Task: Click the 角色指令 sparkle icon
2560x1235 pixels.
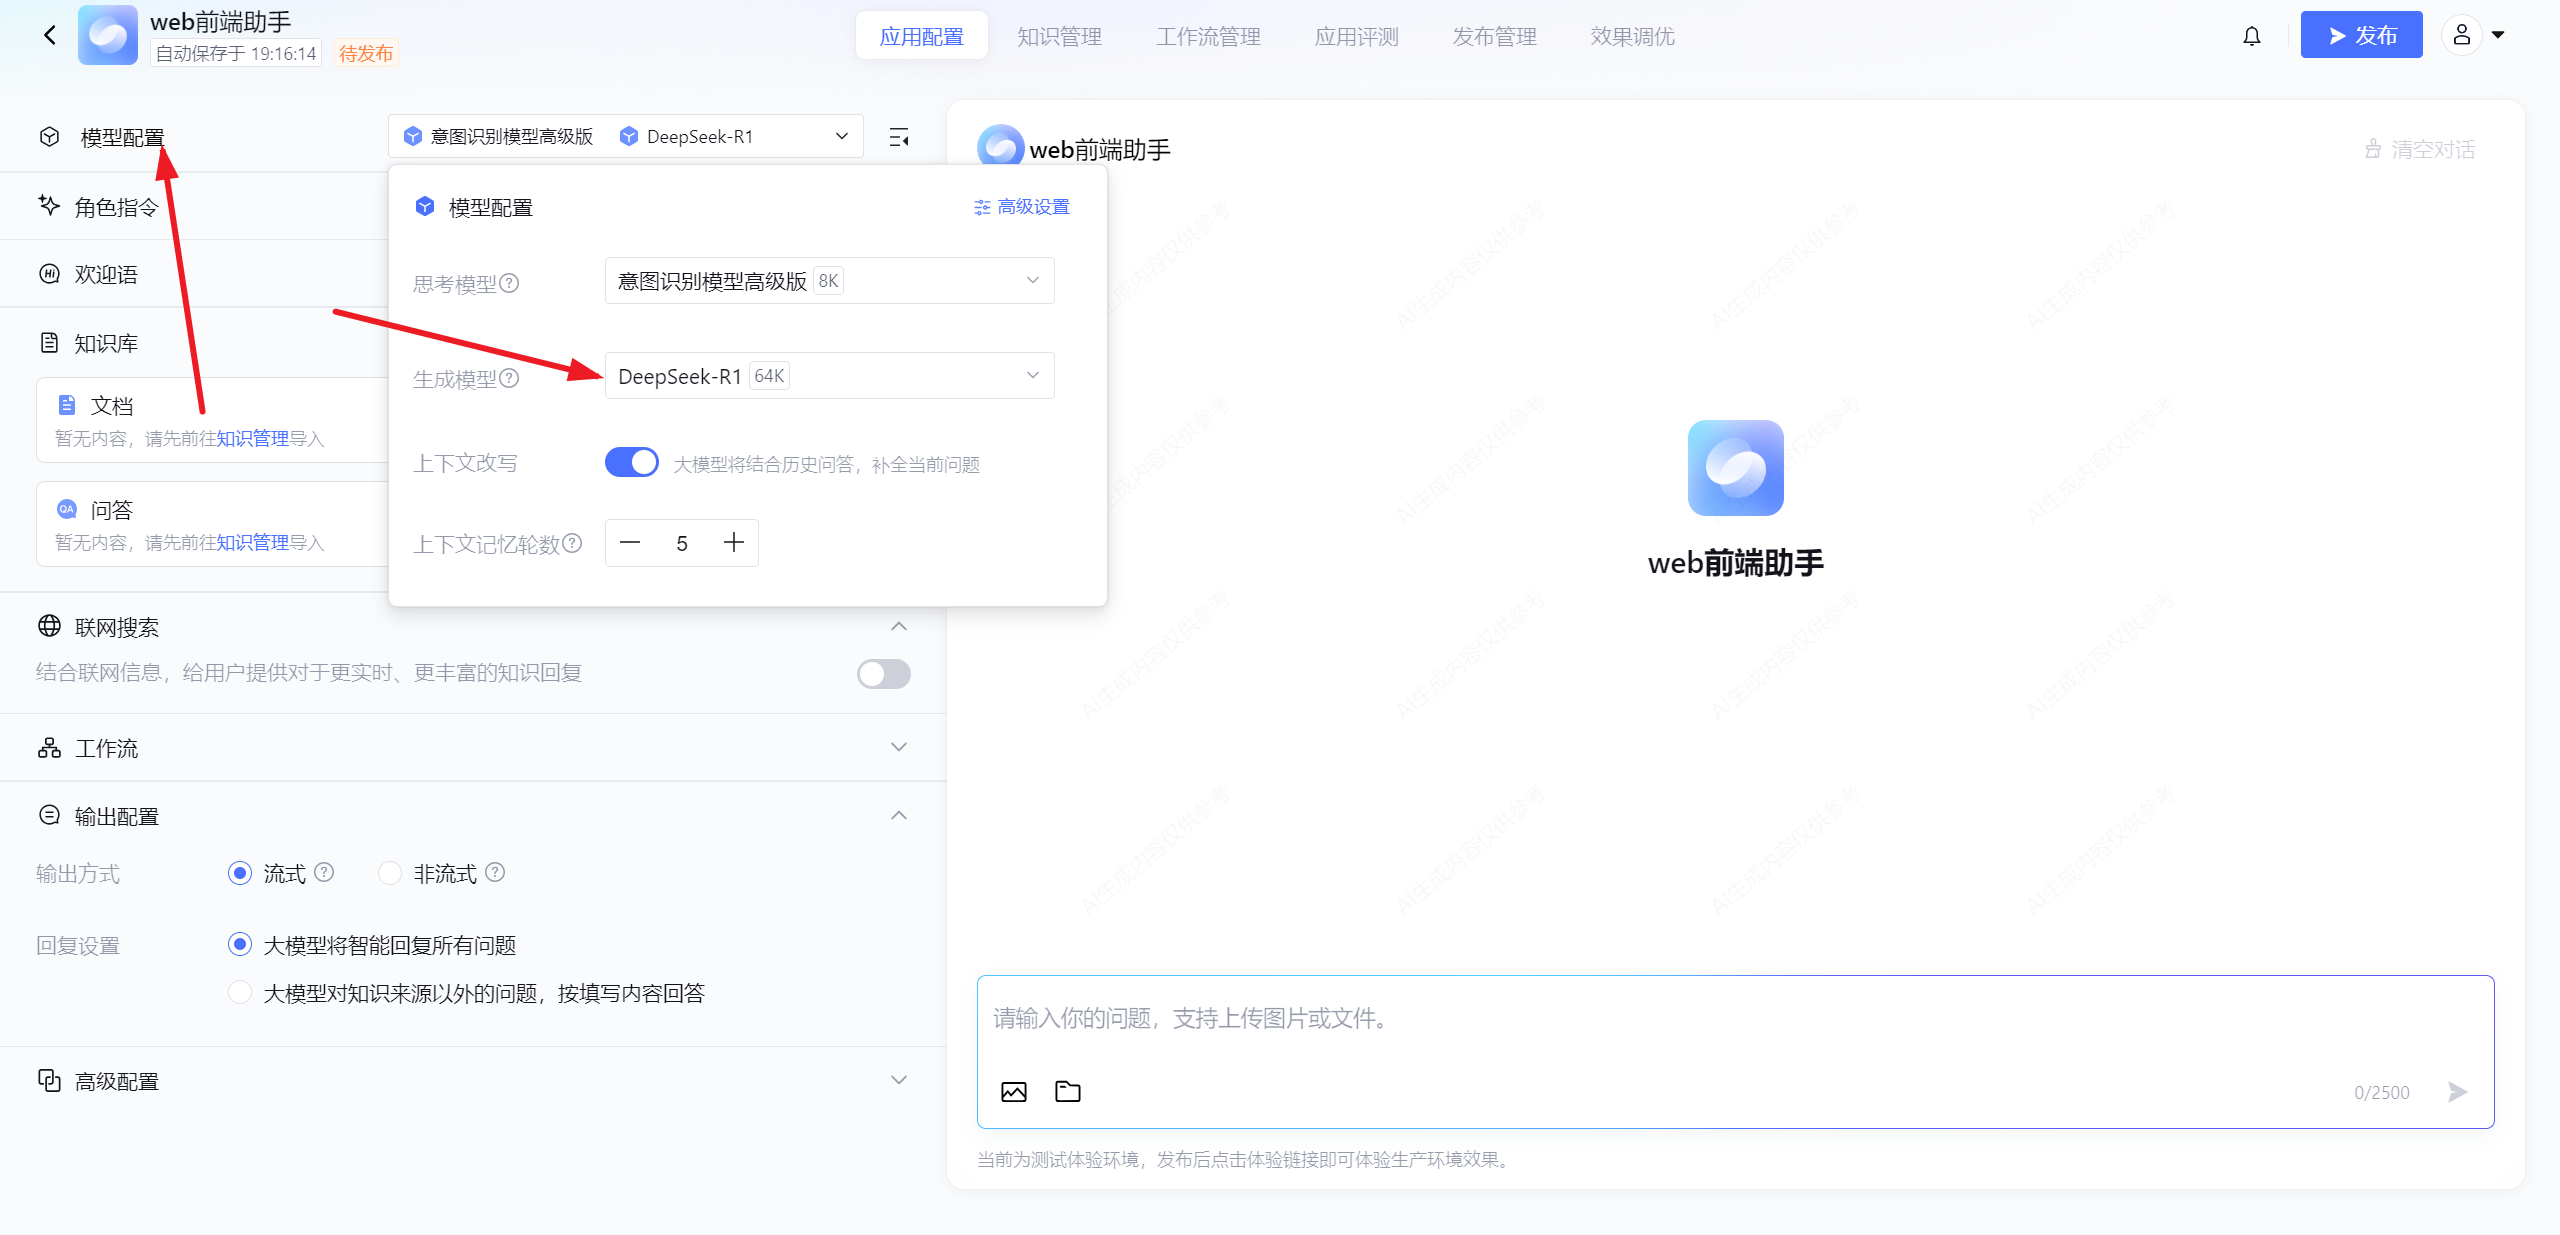Action: click(49, 205)
